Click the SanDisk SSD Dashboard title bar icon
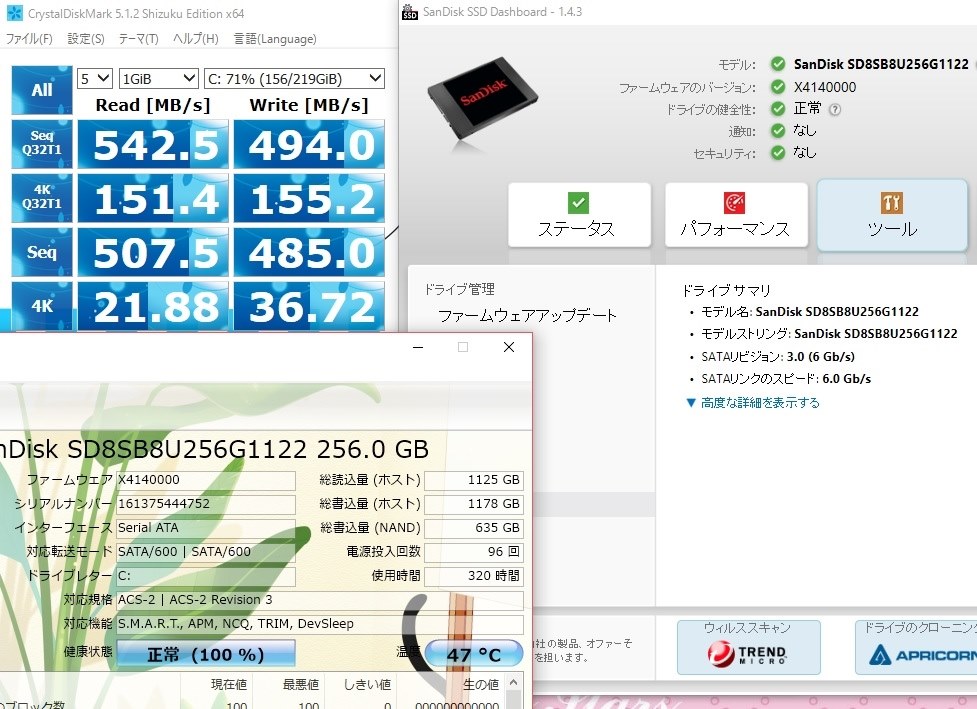The image size is (977, 709). (409, 11)
